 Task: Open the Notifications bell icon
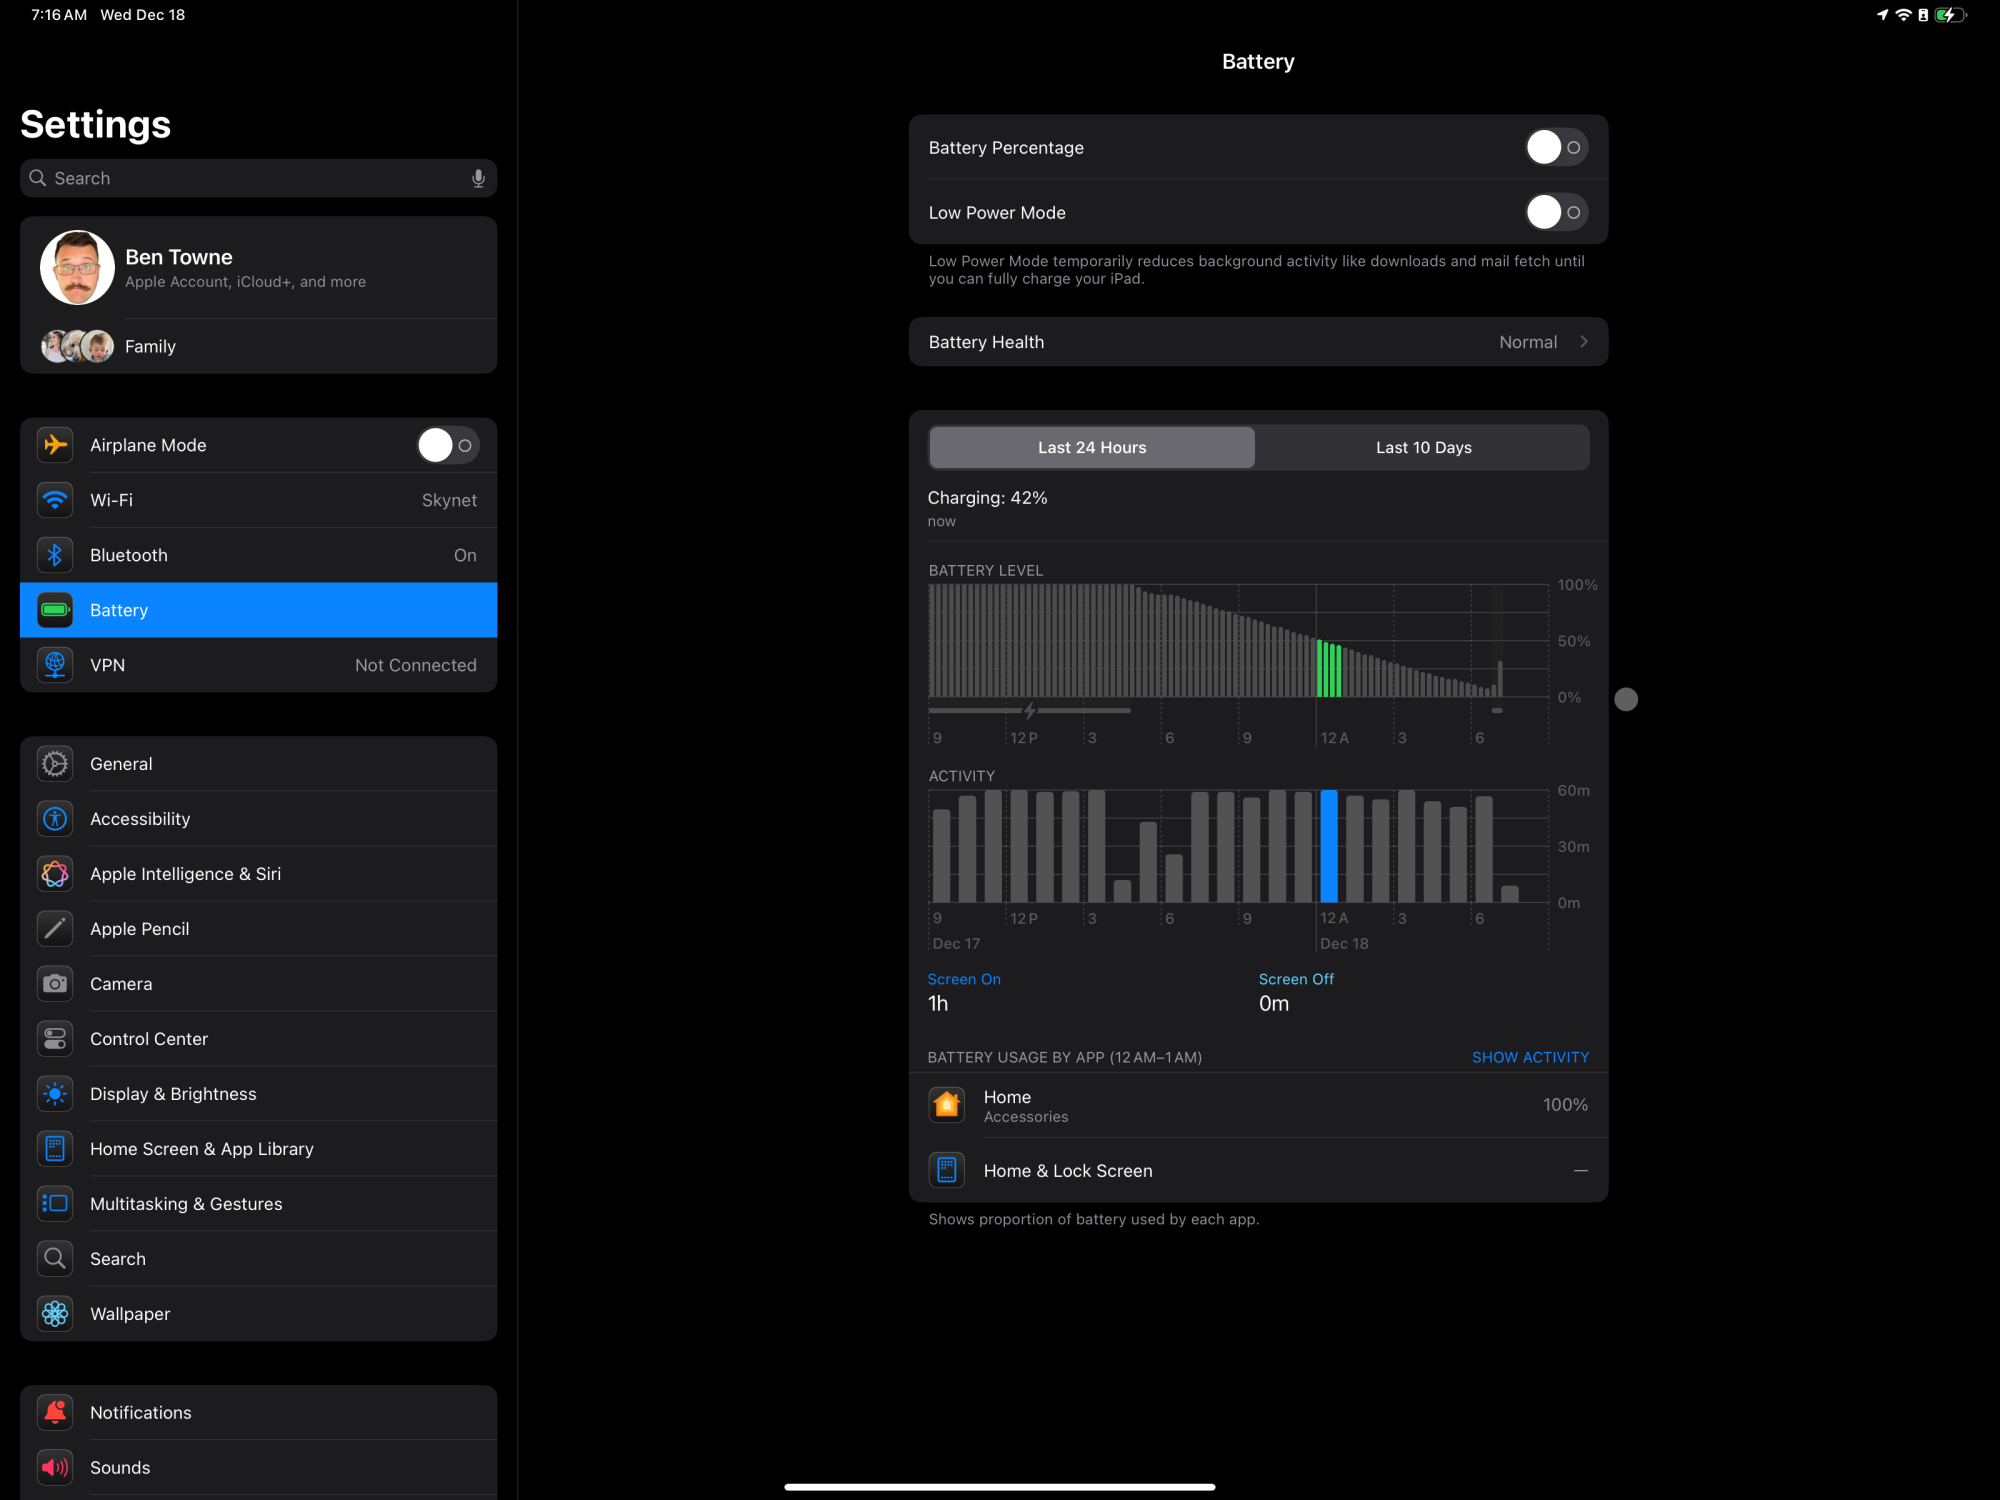point(55,1412)
